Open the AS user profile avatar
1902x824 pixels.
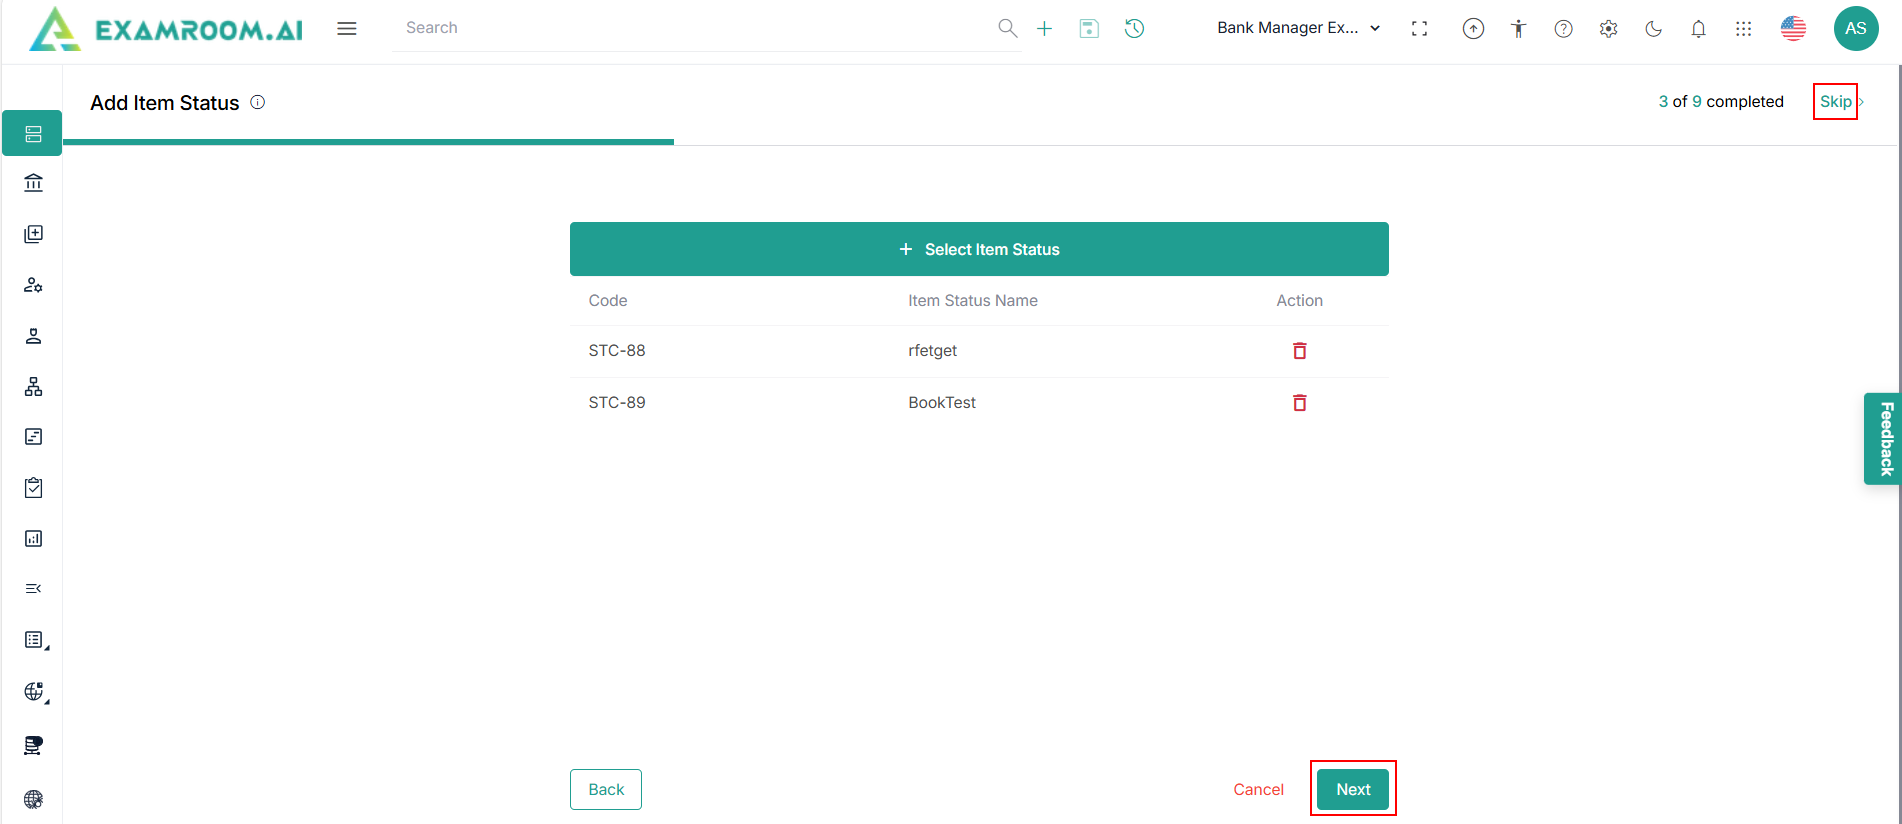point(1856,28)
